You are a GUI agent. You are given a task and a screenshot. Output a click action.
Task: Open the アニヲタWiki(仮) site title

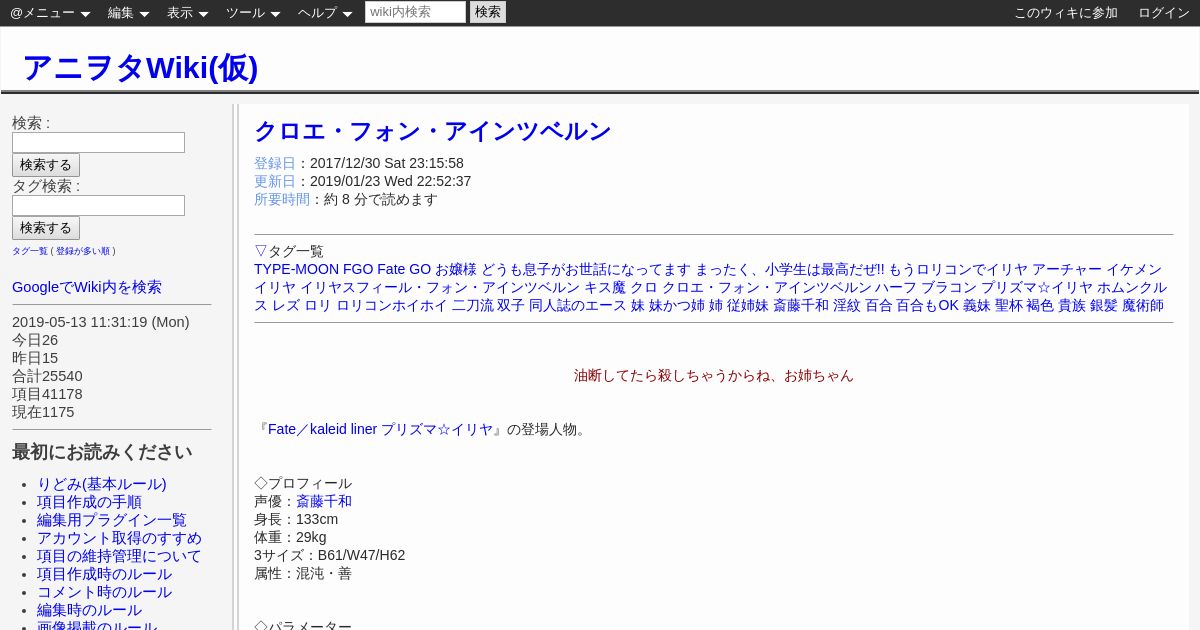(x=140, y=67)
